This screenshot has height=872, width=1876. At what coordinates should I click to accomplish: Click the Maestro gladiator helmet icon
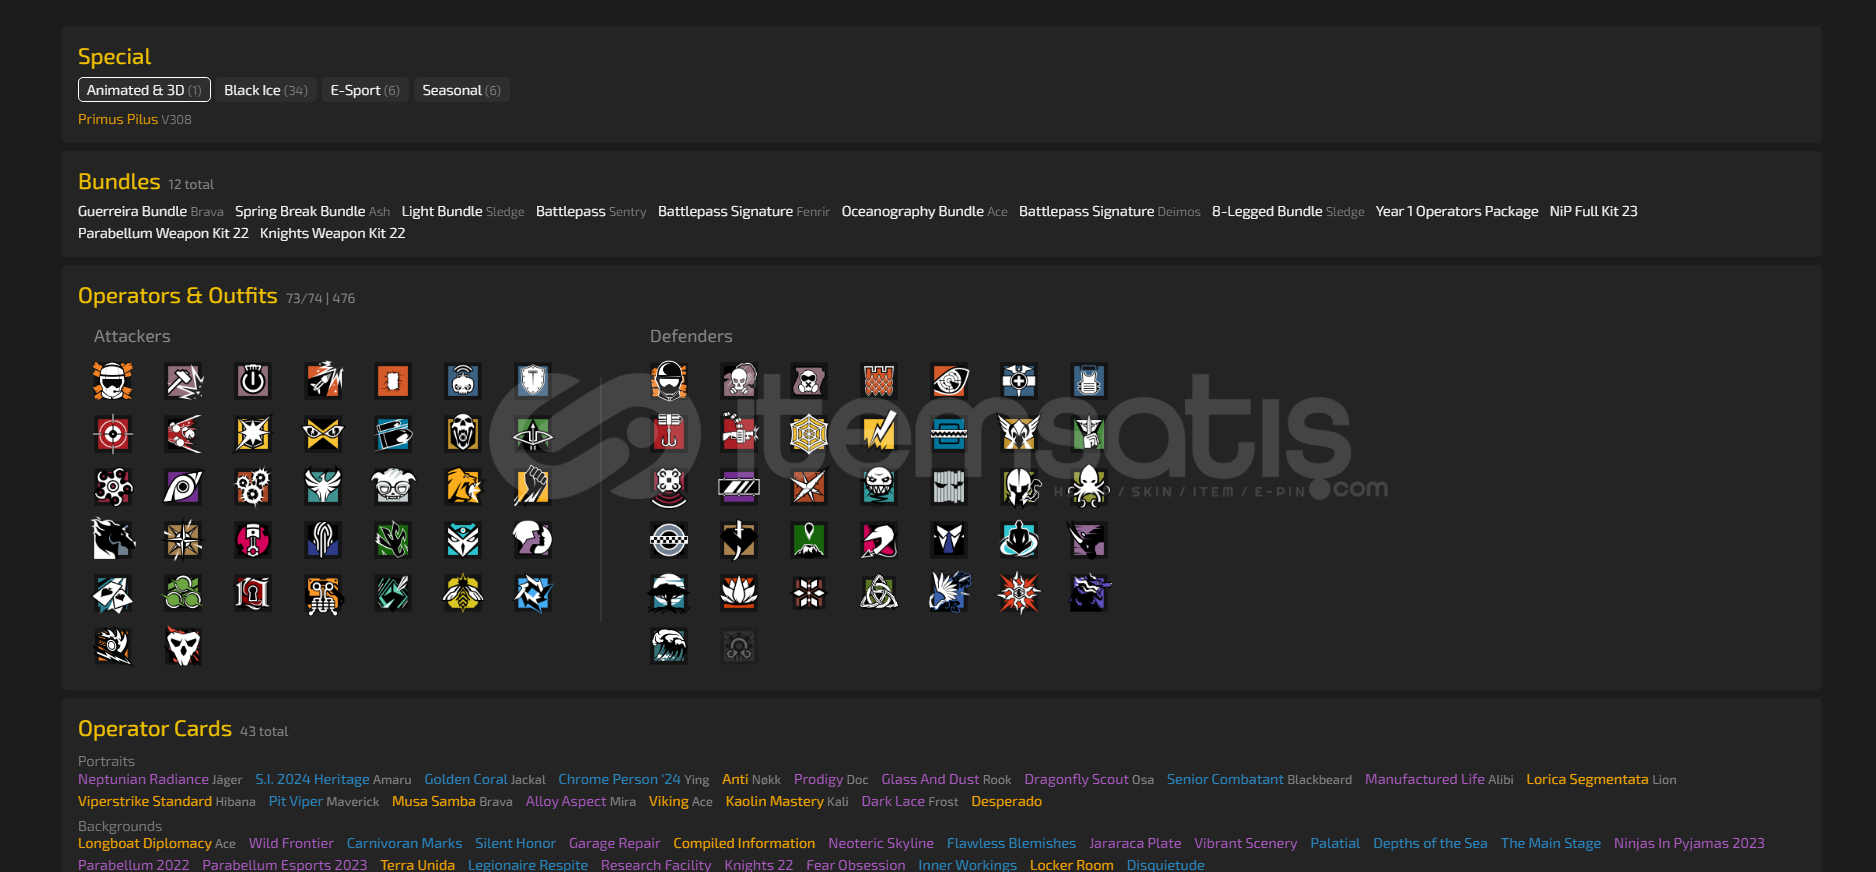point(1019,487)
